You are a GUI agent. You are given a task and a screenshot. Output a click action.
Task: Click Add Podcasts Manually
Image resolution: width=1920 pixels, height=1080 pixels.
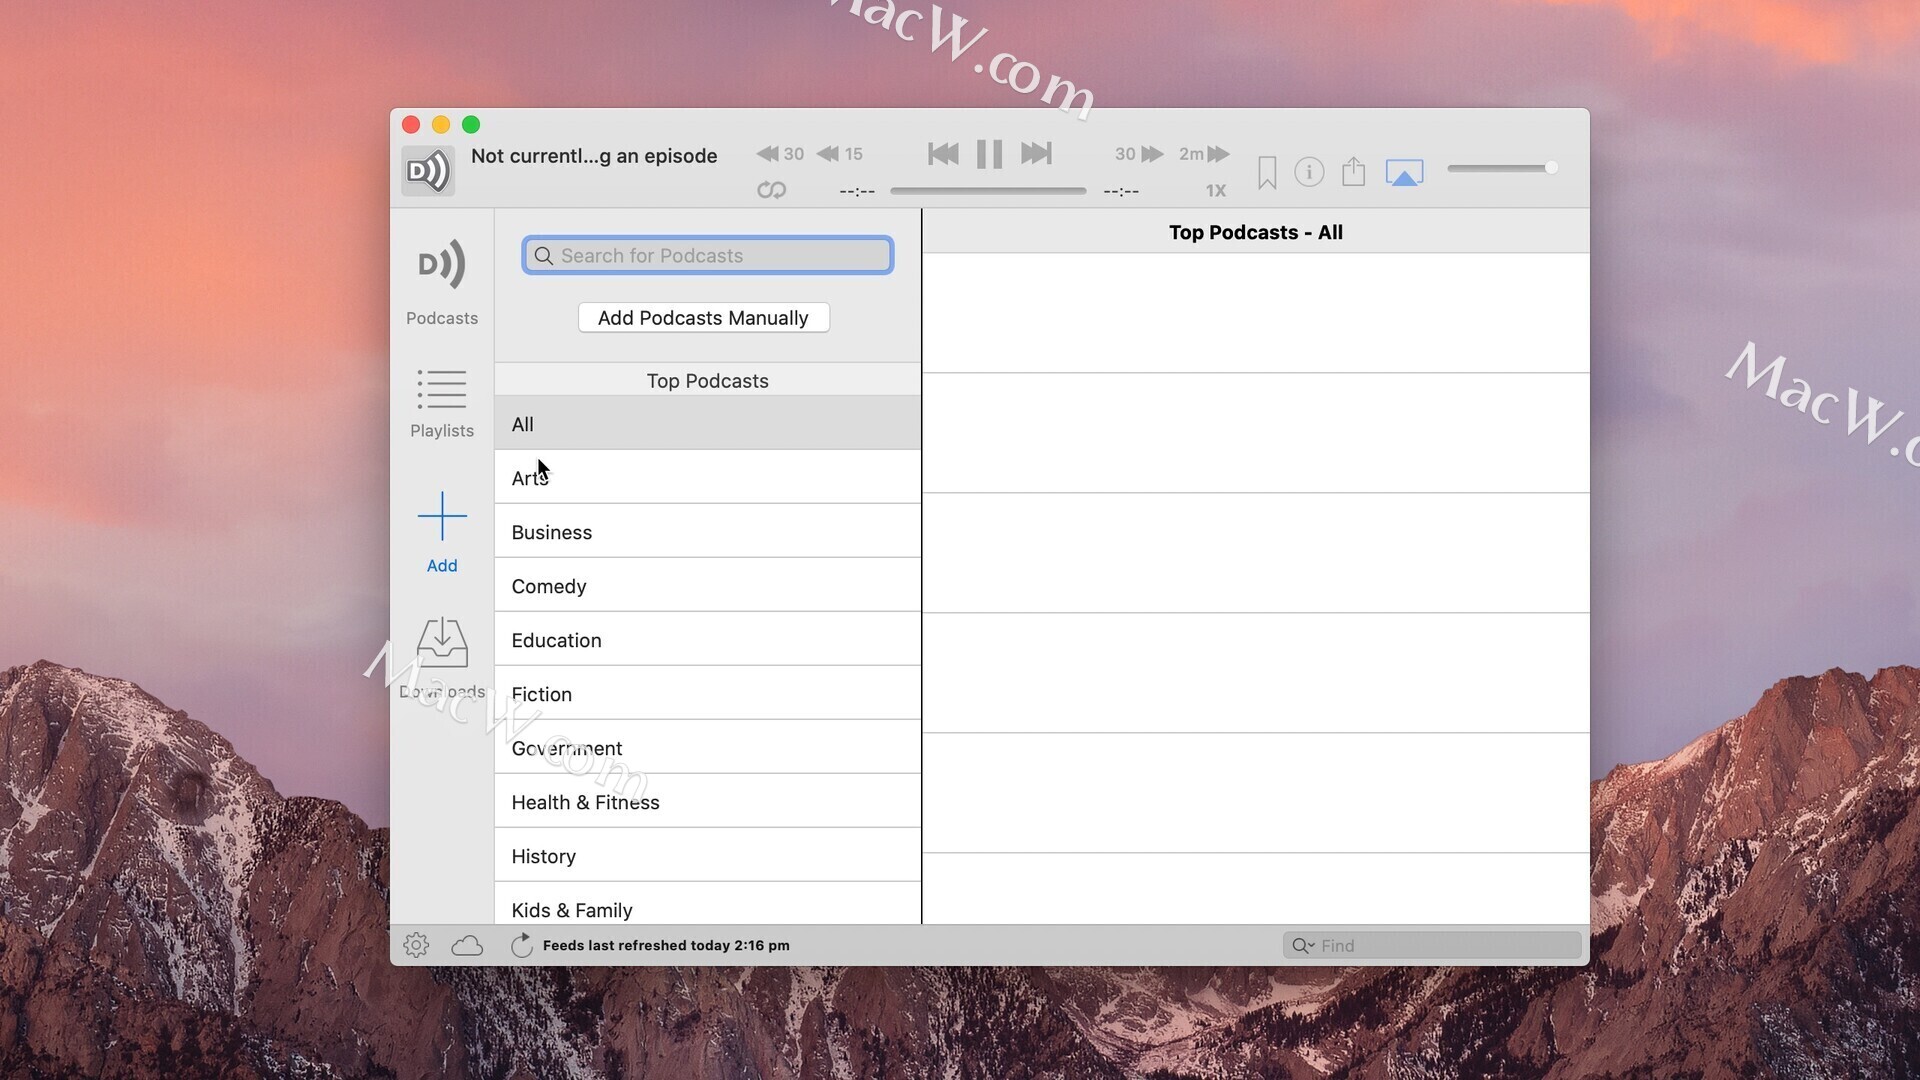[x=704, y=318]
